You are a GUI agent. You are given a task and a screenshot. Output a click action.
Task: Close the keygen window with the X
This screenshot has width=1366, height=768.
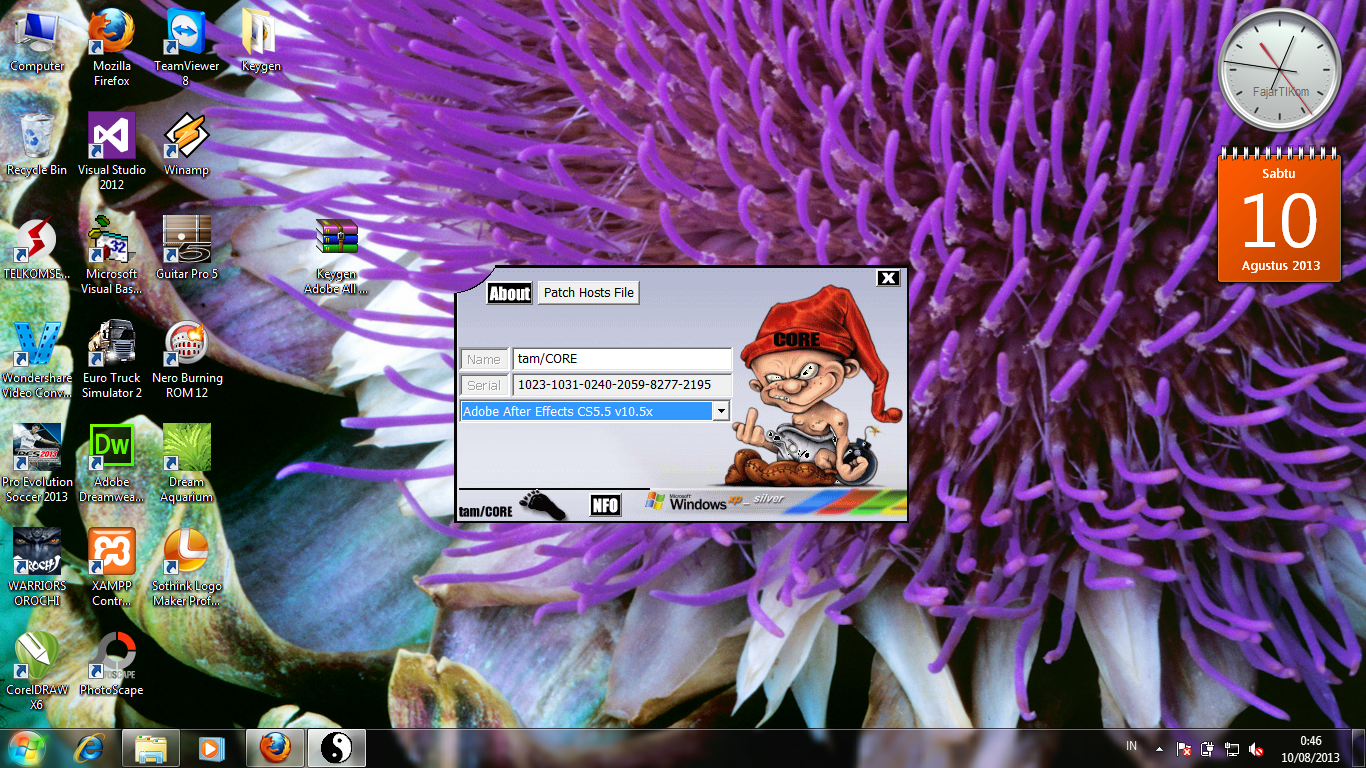[888, 278]
